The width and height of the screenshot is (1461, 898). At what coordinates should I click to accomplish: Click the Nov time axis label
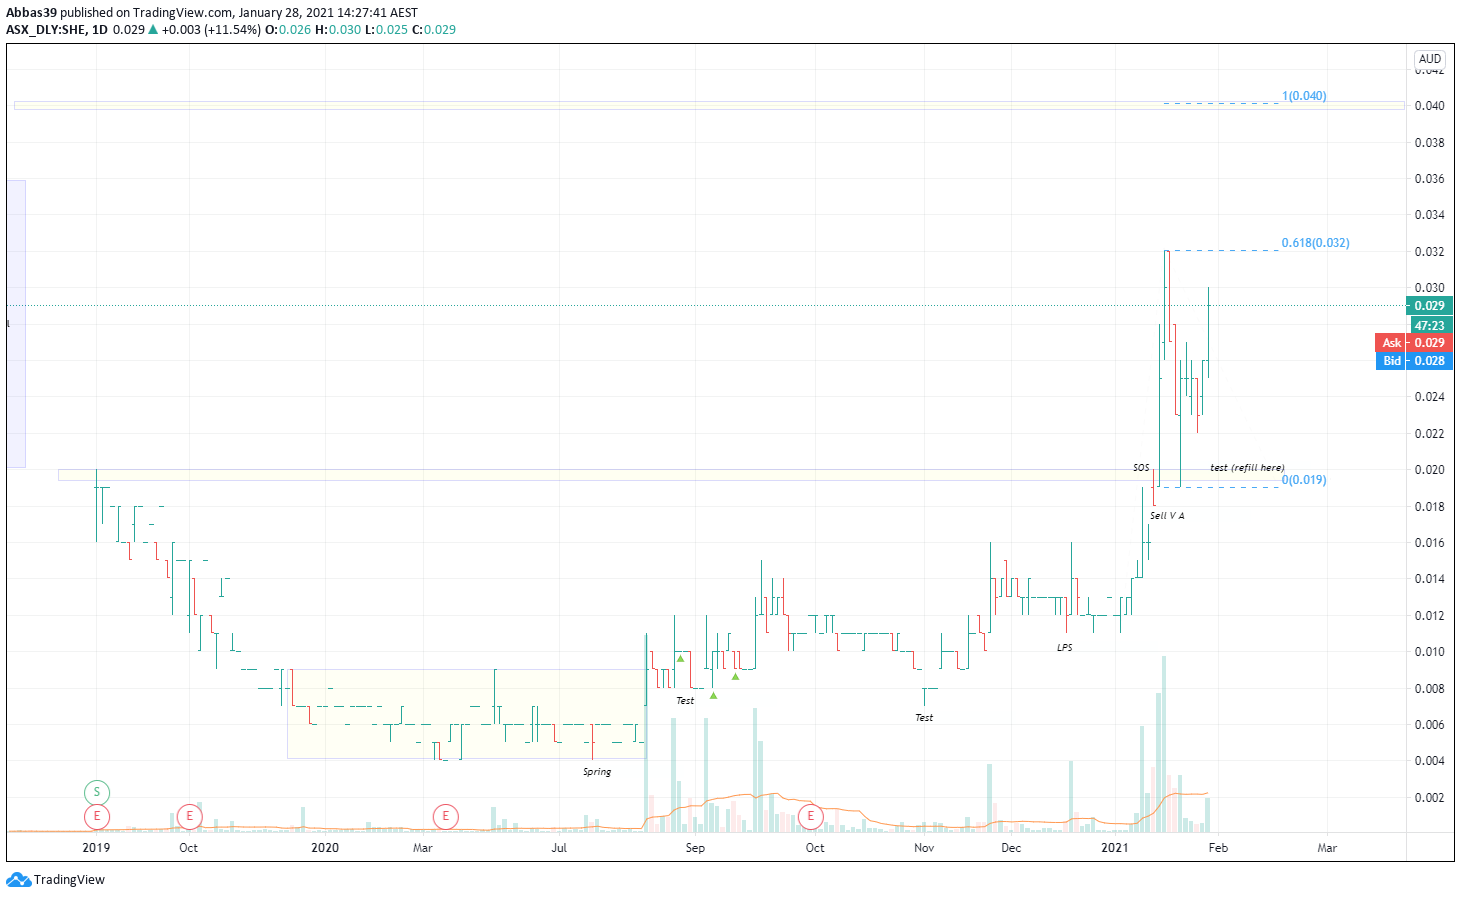924,848
